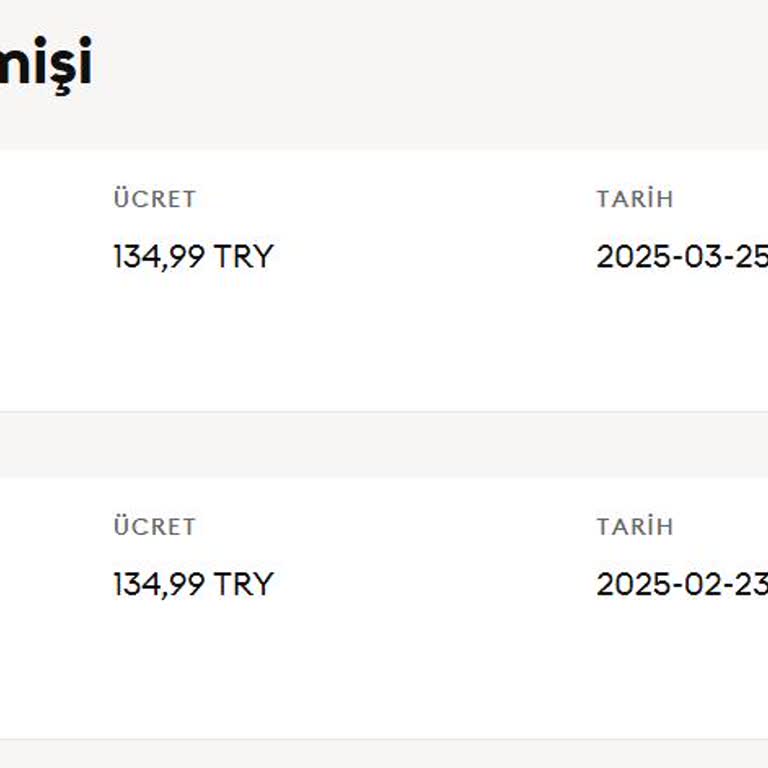Select the 134,99 amount in the February payment
Screen dimensions: 768x768
(x=158, y=584)
